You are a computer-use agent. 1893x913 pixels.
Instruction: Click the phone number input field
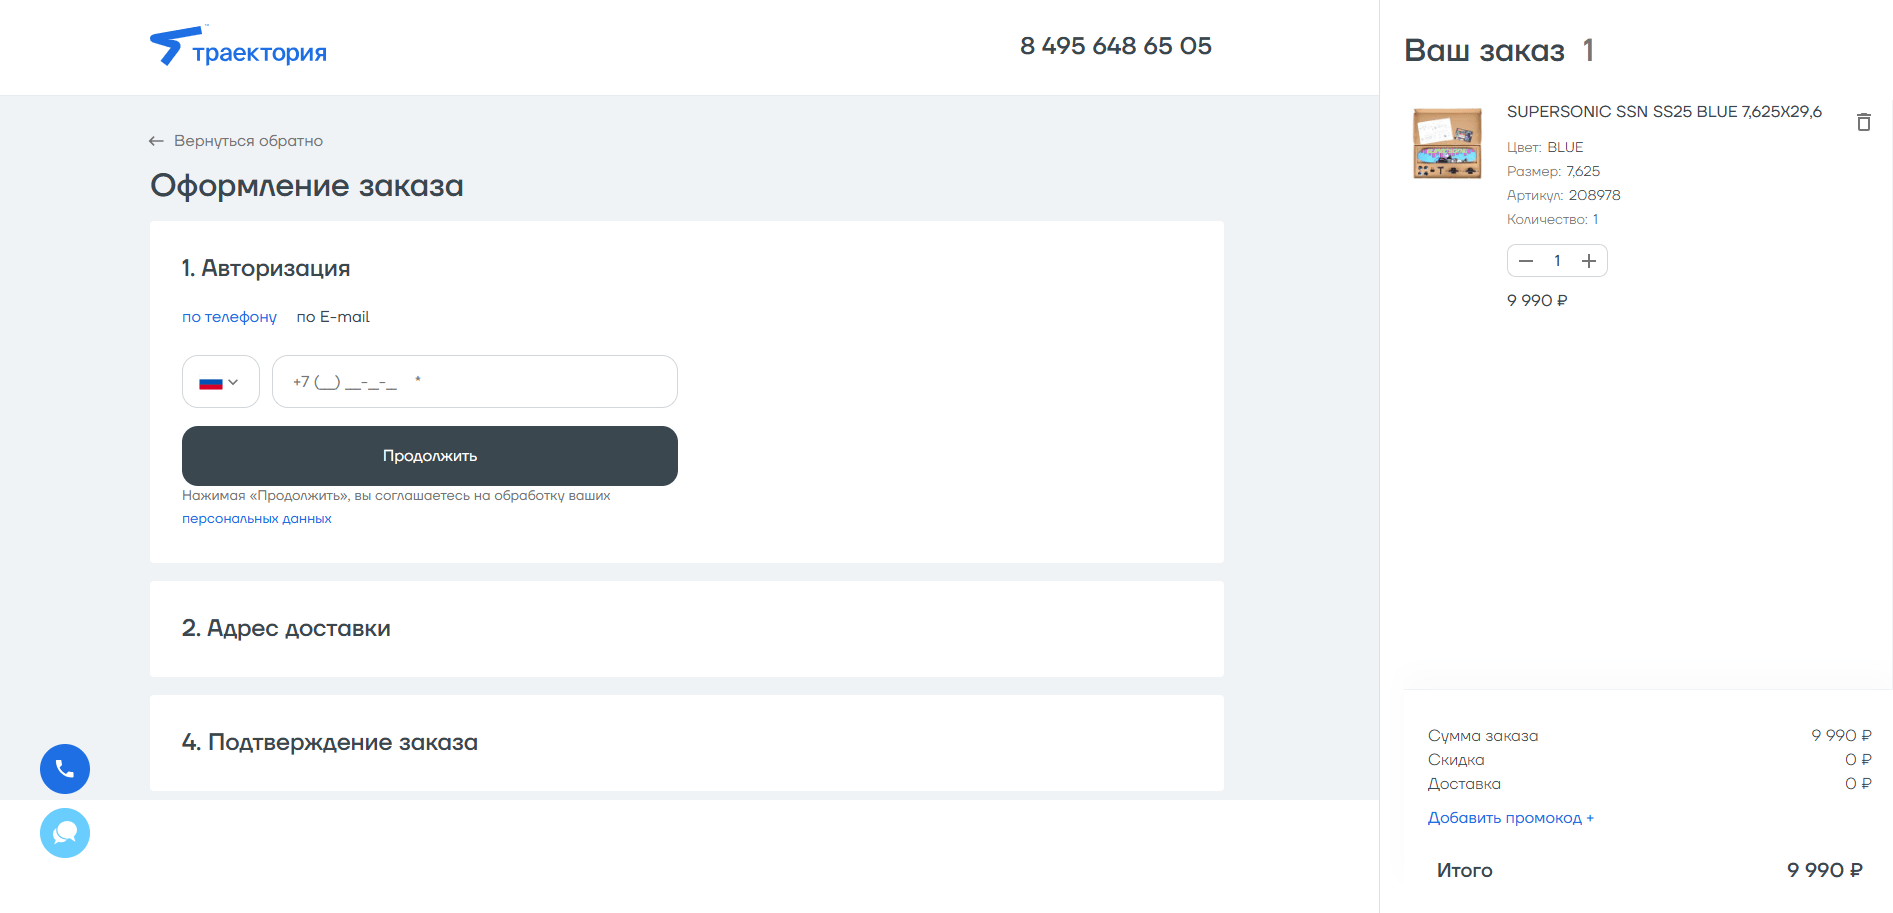(474, 382)
